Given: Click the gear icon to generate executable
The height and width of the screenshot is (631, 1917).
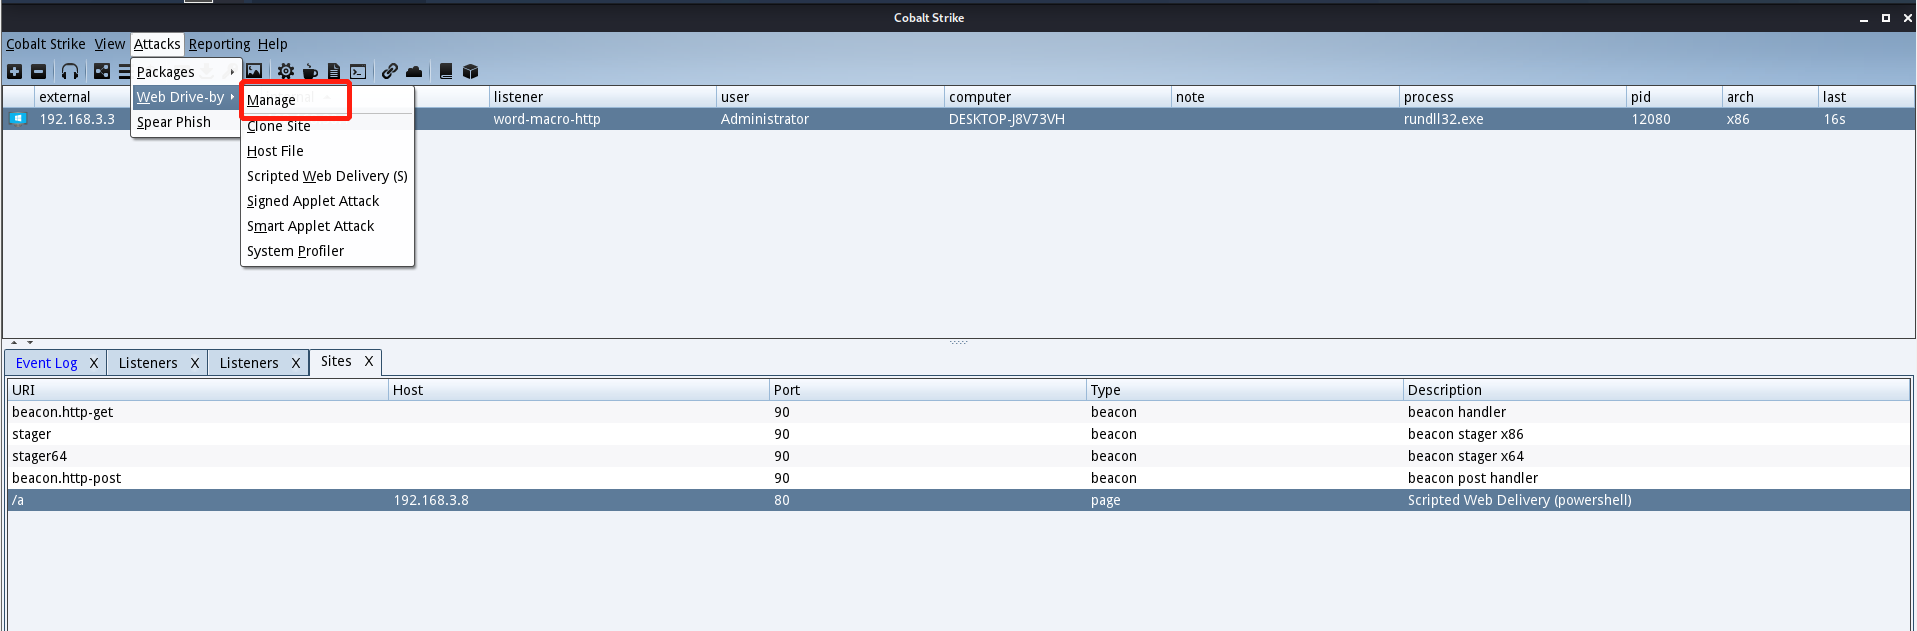Looking at the screenshot, I should pos(286,71).
